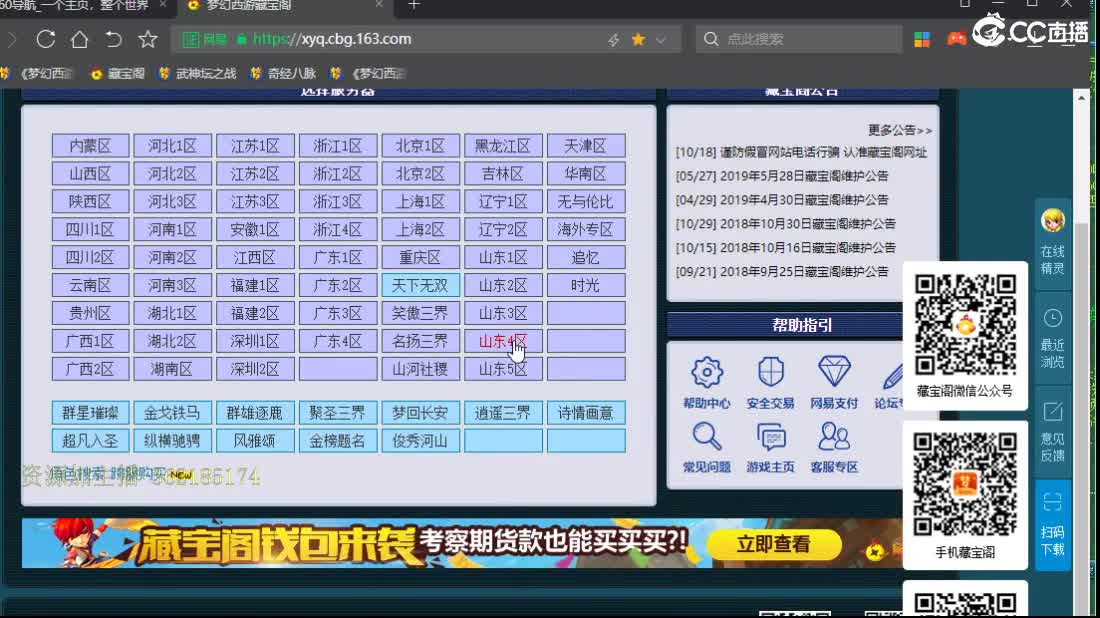Viewport: 1100px width, 618px height.
Task: Select the 山东4区 server
Action: pyautogui.click(x=503, y=340)
